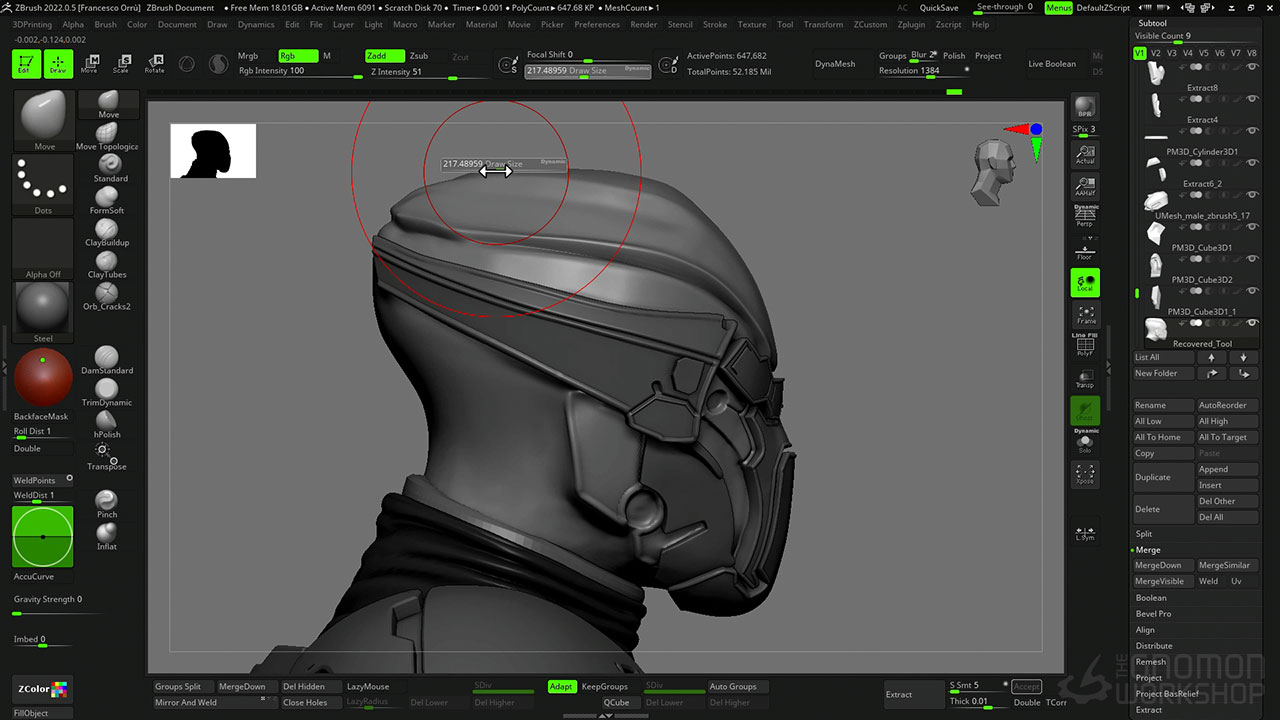Expand the Boolean section in Subtool

(x=1151, y=598)
